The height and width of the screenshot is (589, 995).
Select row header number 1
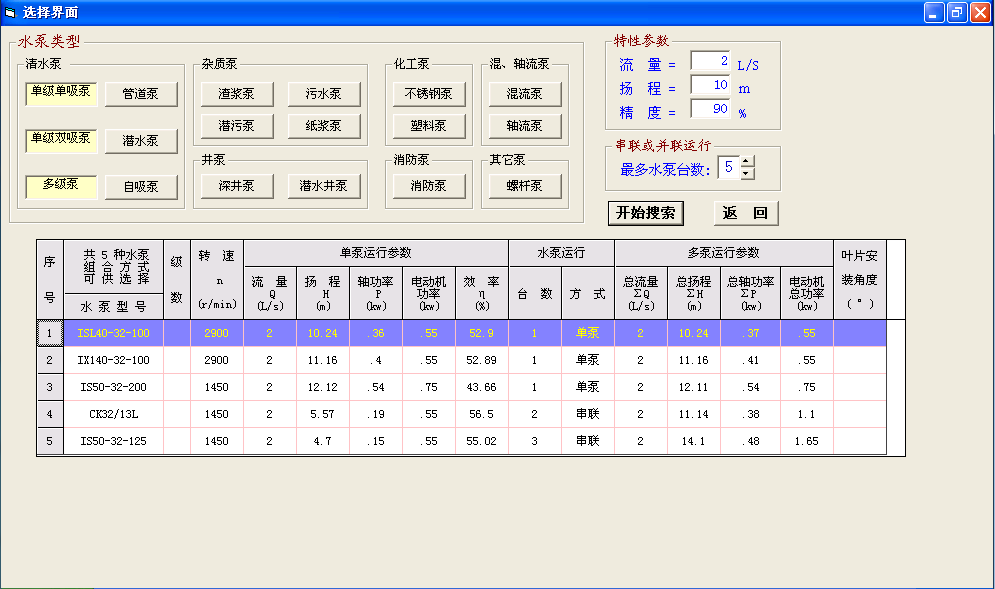(49, 333)
